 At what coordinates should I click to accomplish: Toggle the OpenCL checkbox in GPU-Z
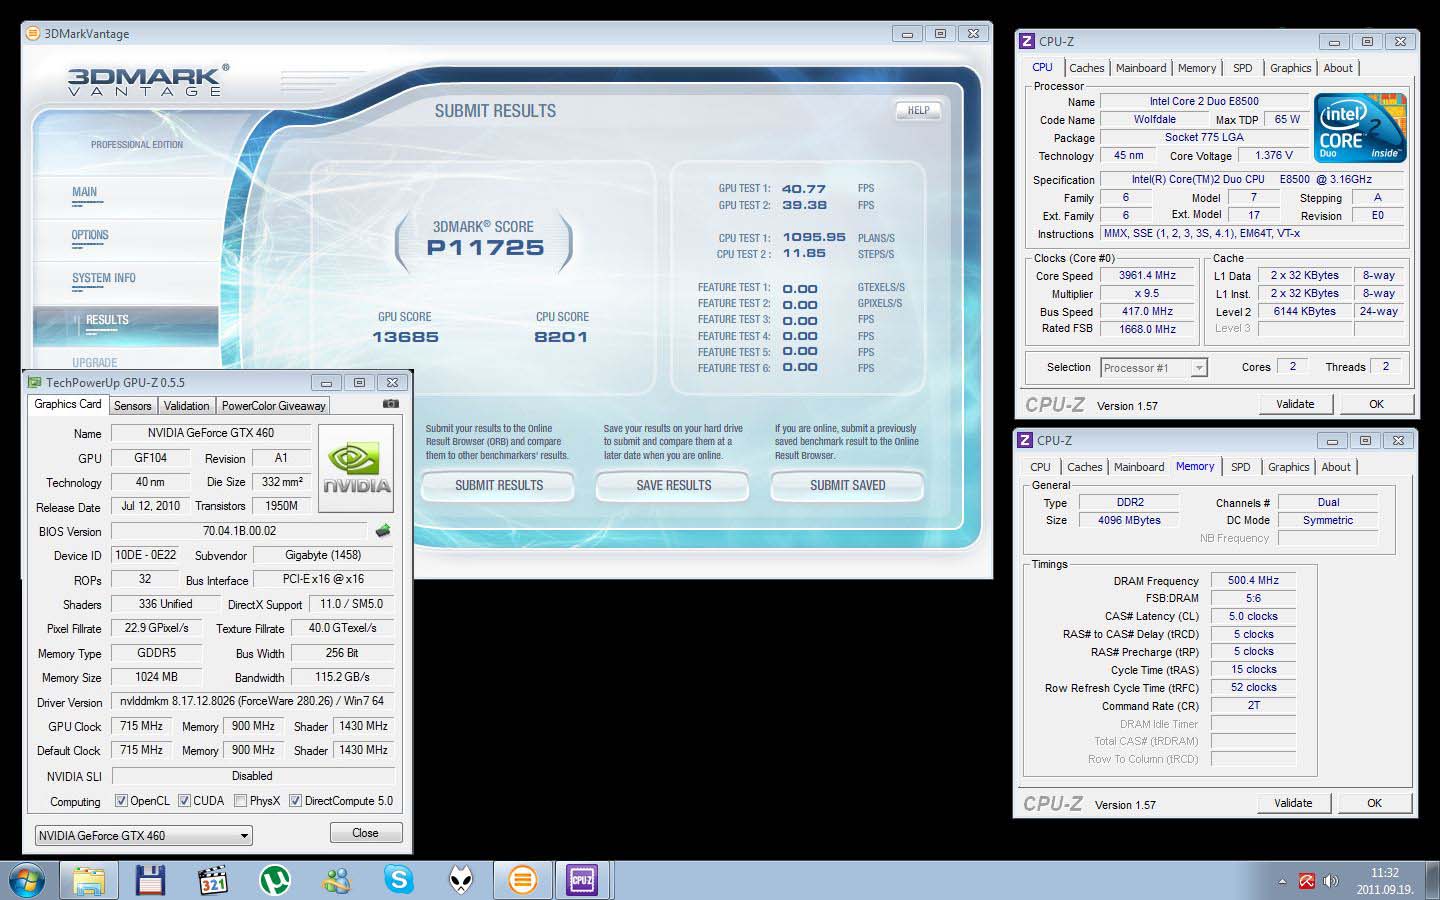121,801
